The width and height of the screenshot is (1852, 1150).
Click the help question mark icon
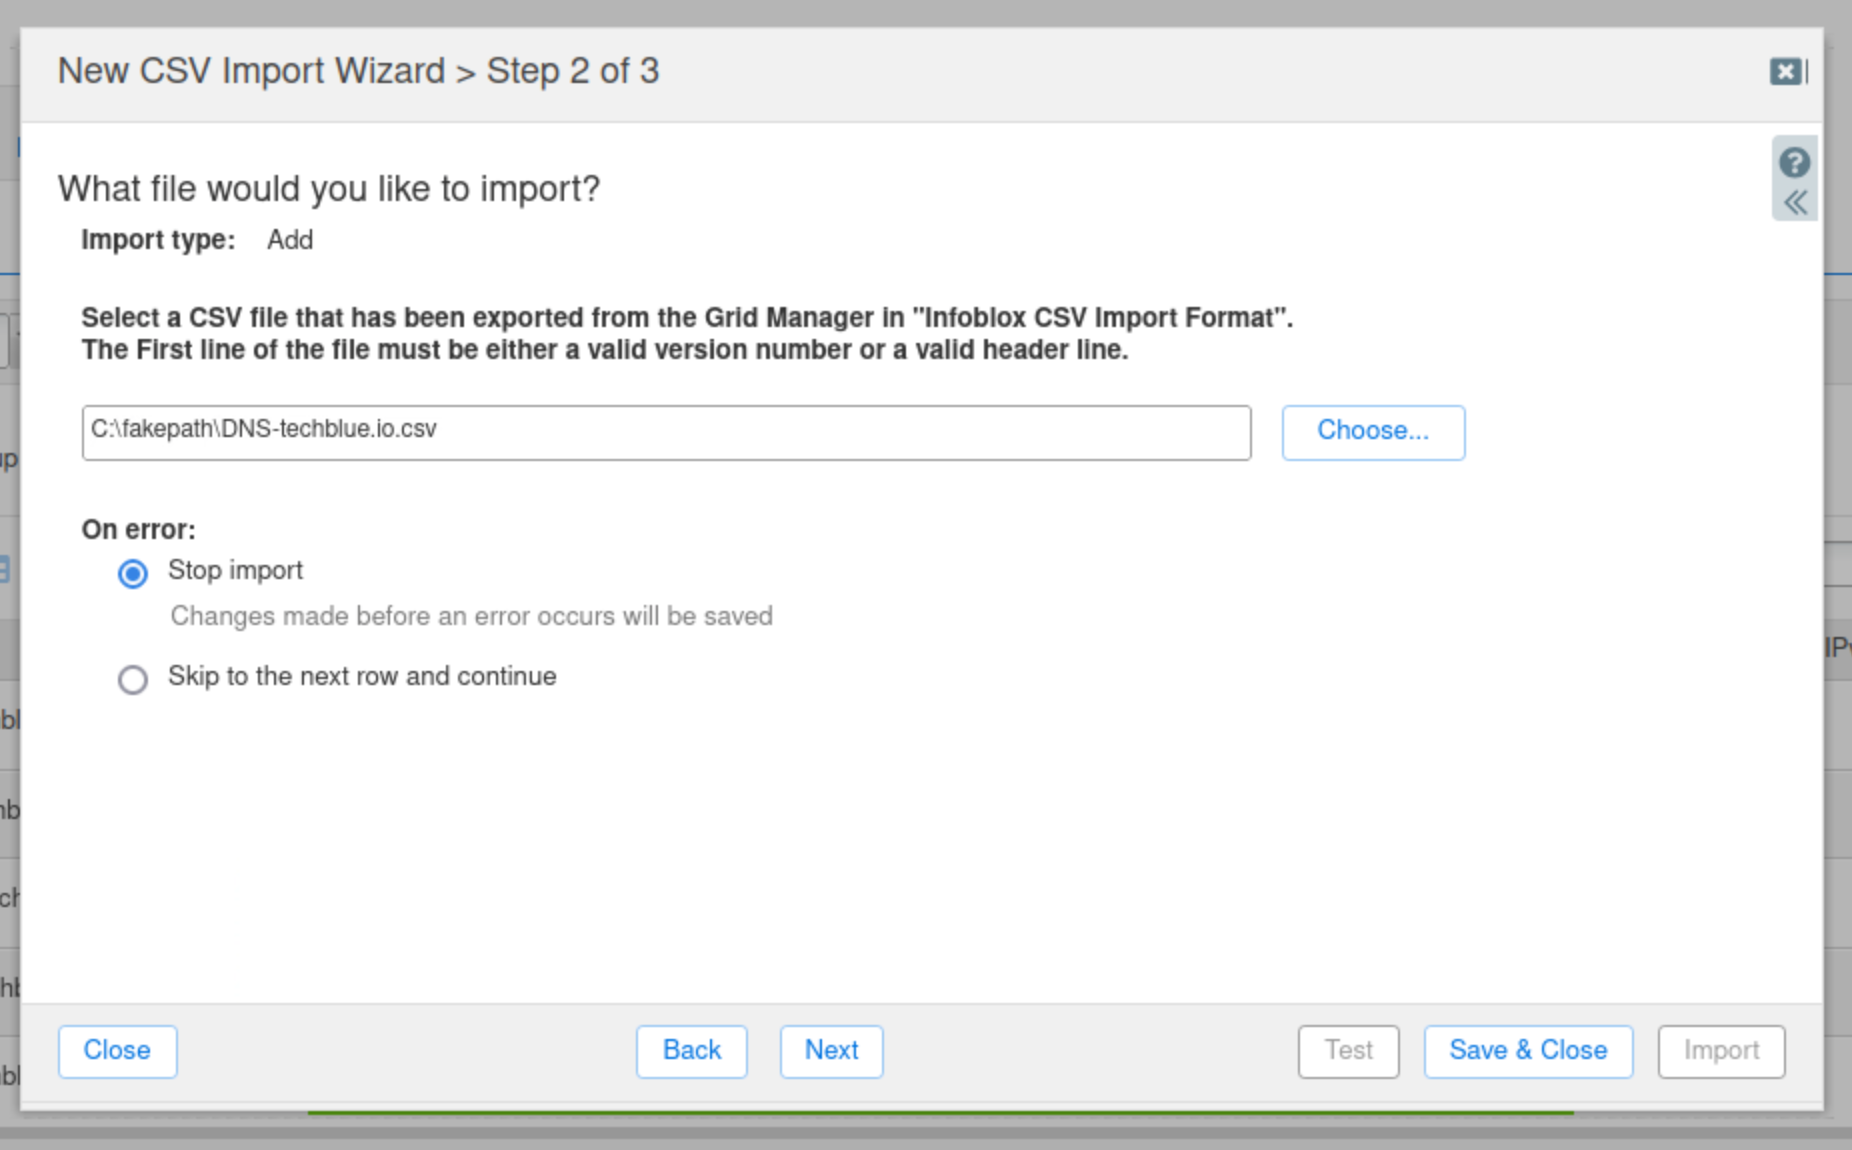click(1794, 162)
